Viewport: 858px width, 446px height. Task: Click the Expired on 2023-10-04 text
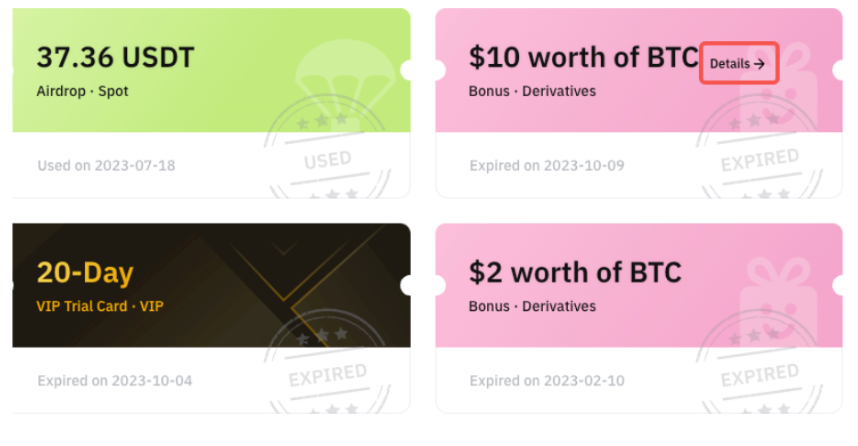[113, 380]
